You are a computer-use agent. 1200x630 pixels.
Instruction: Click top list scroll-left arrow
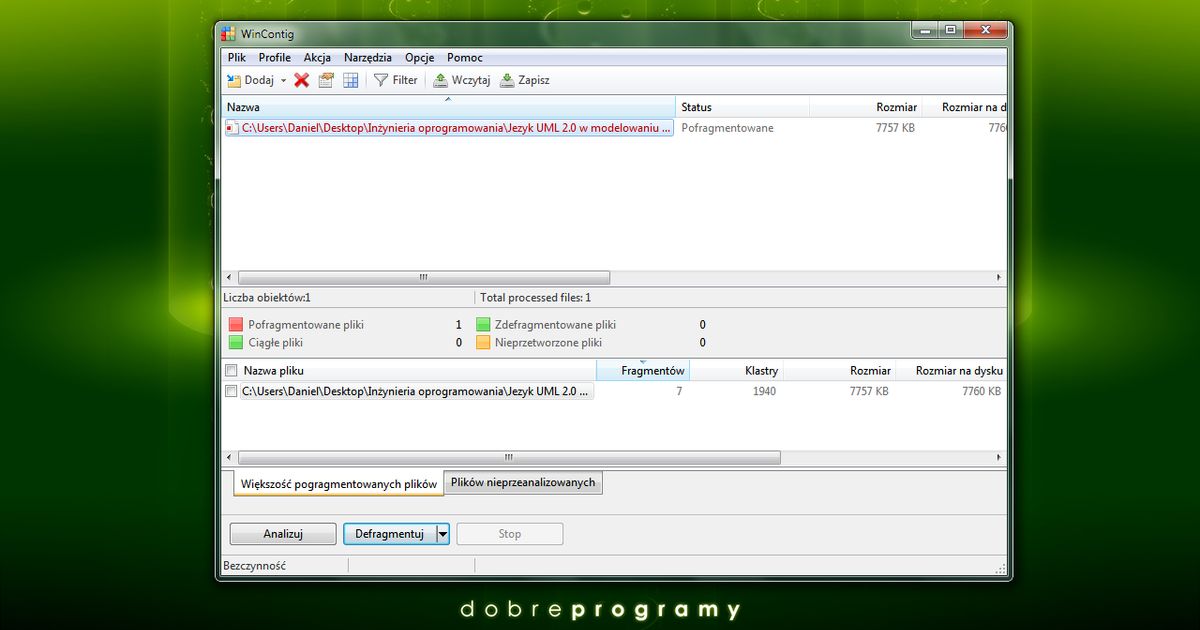click(229, 278)
